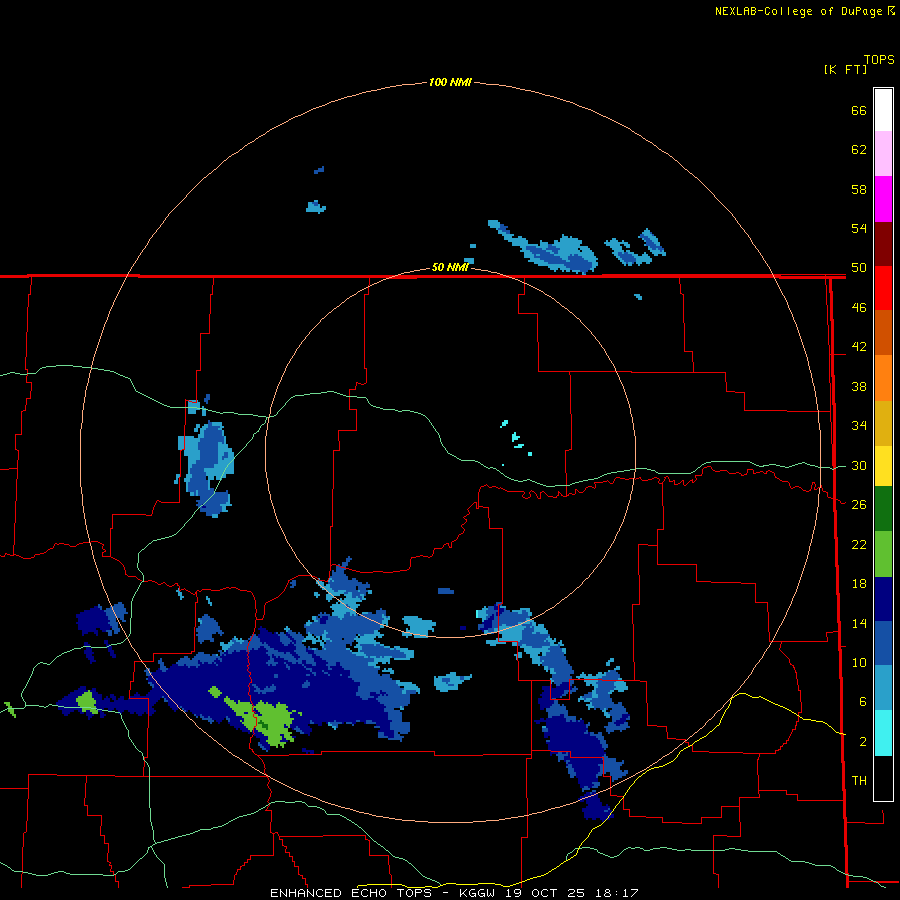Screen dimensions: 900x900
Task: Click the orange swatch near 38 on the legend
Action: (883, 378)
